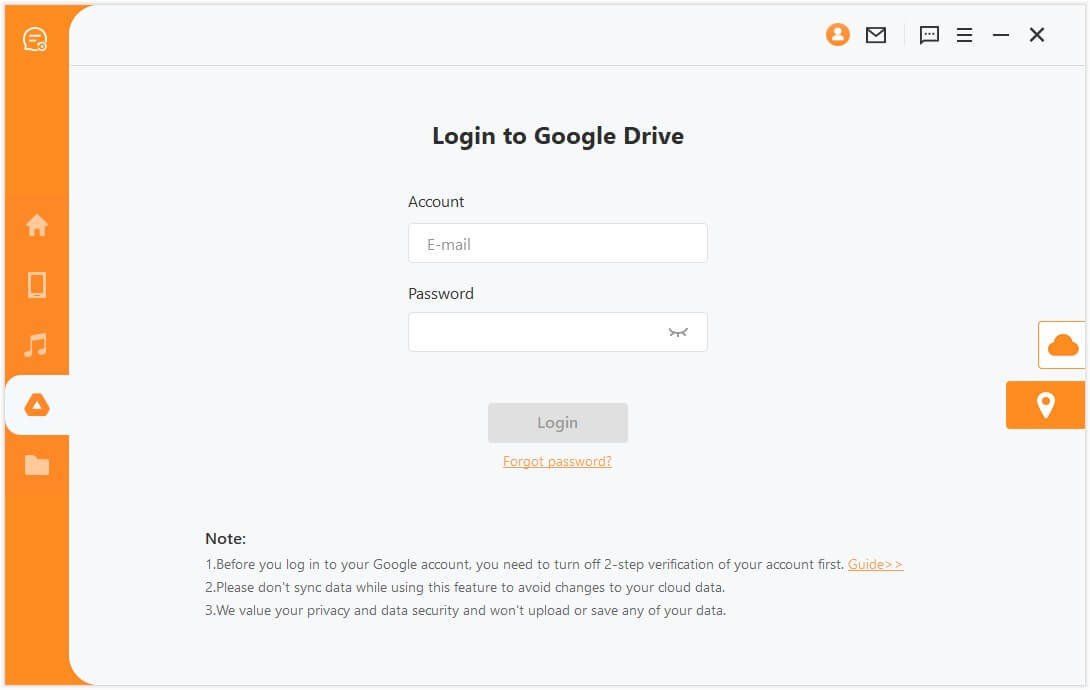Screen dimensions: 1090x690
Task: Open the Guide link about 2-step verification
Action: pos(874,564)
